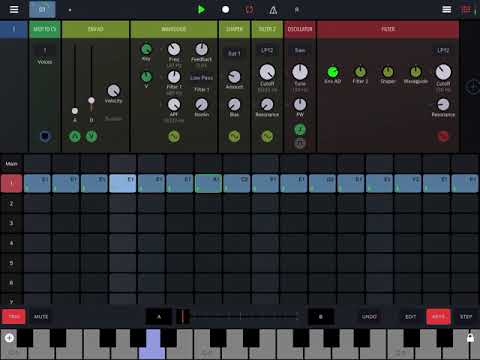Viewport: 480px width, 360px height.
Task: Click the bright green Env AD mod knob
Action: pyautogui.click(x=333, y=72)
